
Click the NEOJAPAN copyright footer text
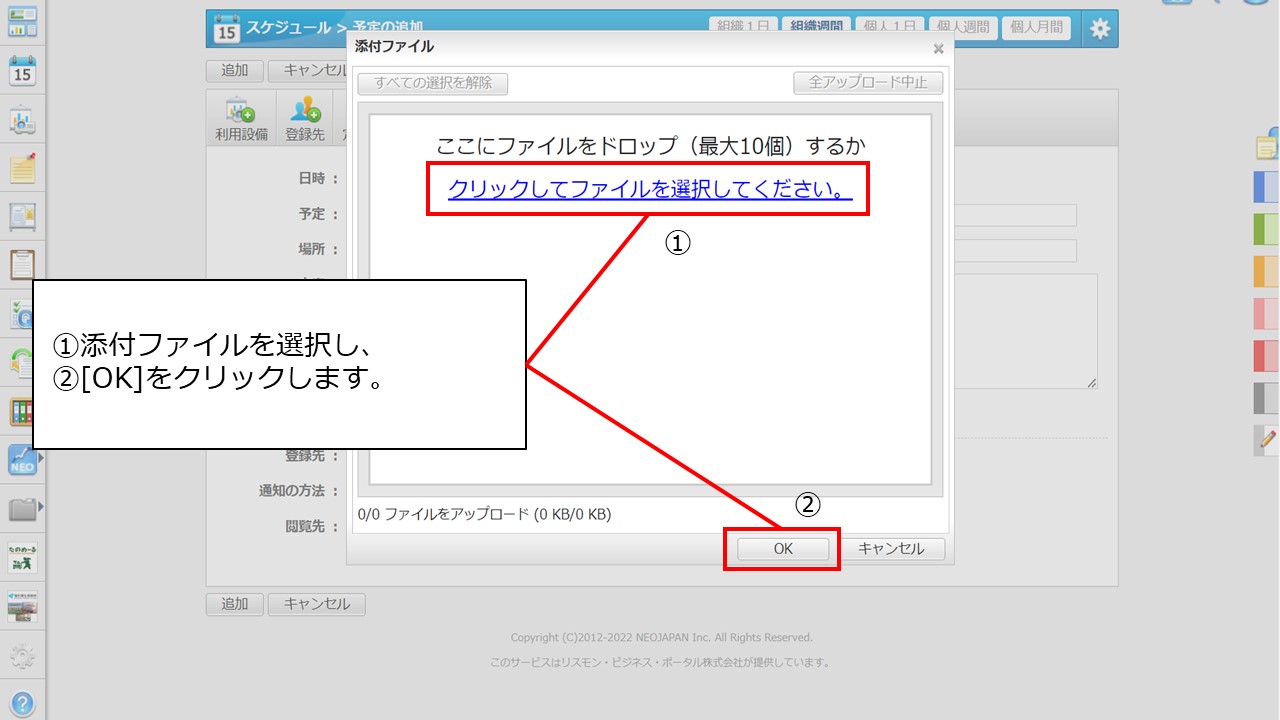click(662, 637)
